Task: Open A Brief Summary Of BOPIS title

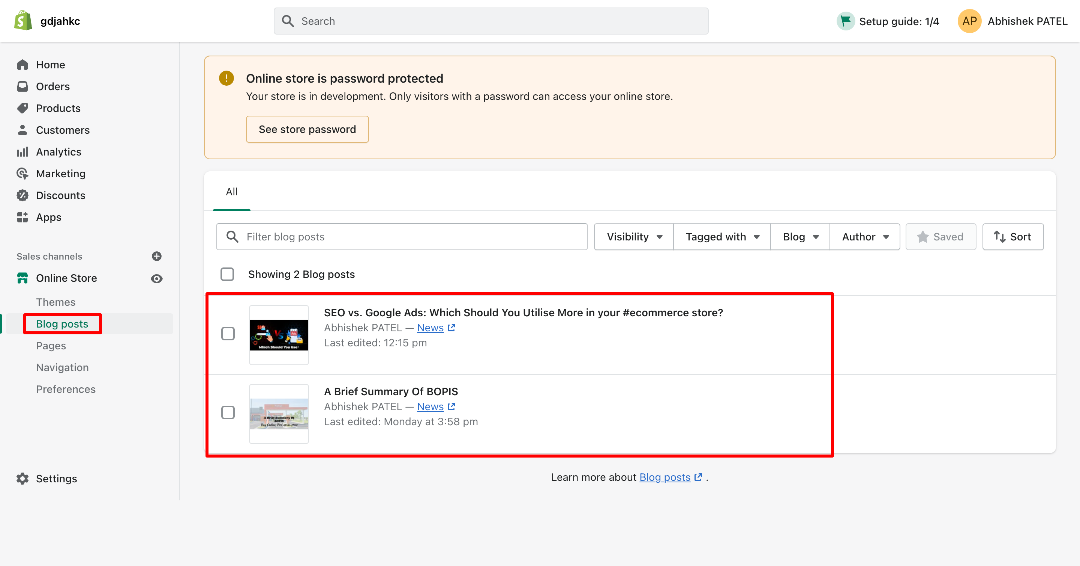Action: [x=391, y=392]
